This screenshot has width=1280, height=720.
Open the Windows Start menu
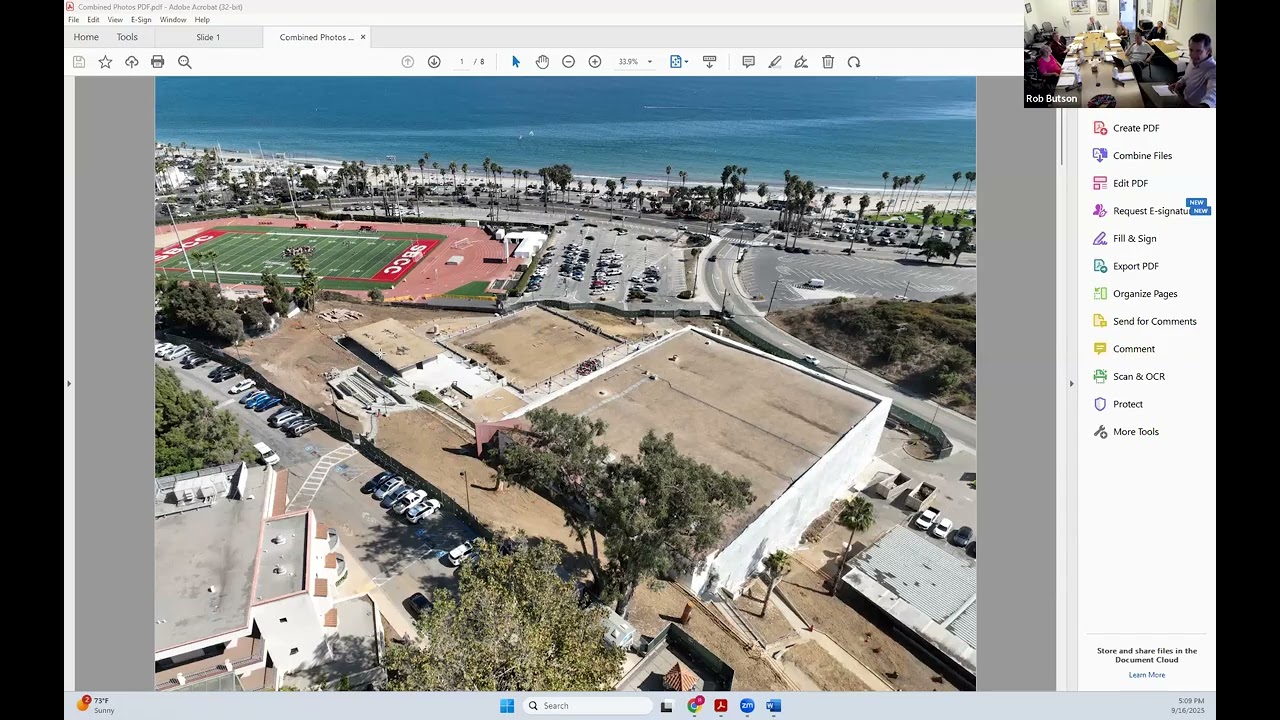pos(507,706)
